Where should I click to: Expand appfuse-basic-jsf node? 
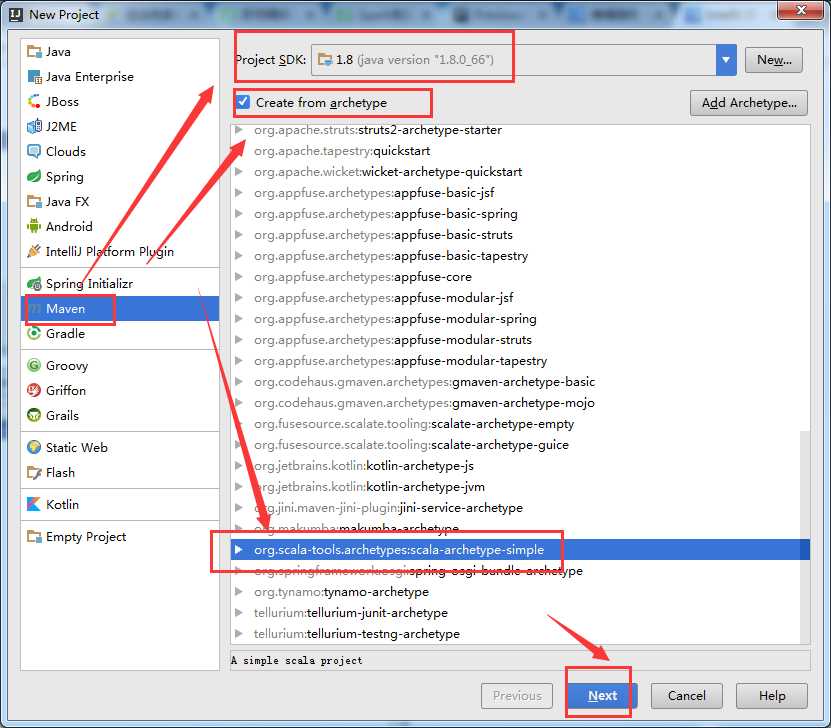(x=239, y=193)
